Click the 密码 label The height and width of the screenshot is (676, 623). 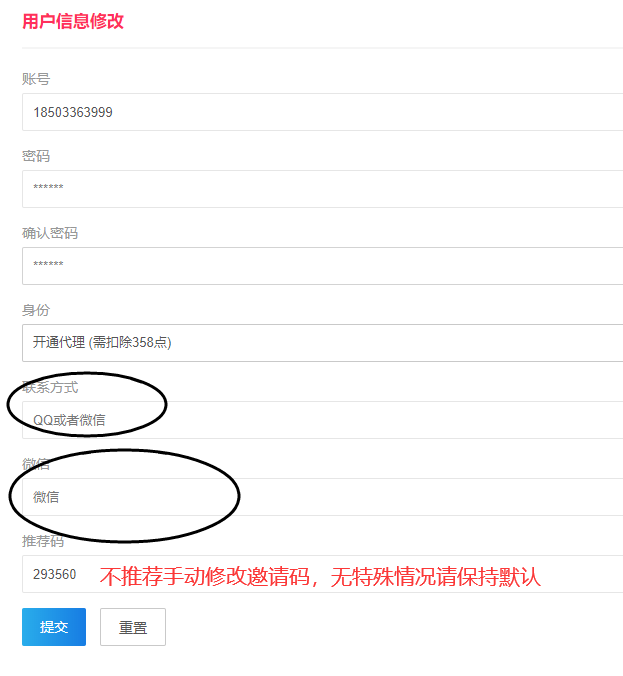pos(36,156)
